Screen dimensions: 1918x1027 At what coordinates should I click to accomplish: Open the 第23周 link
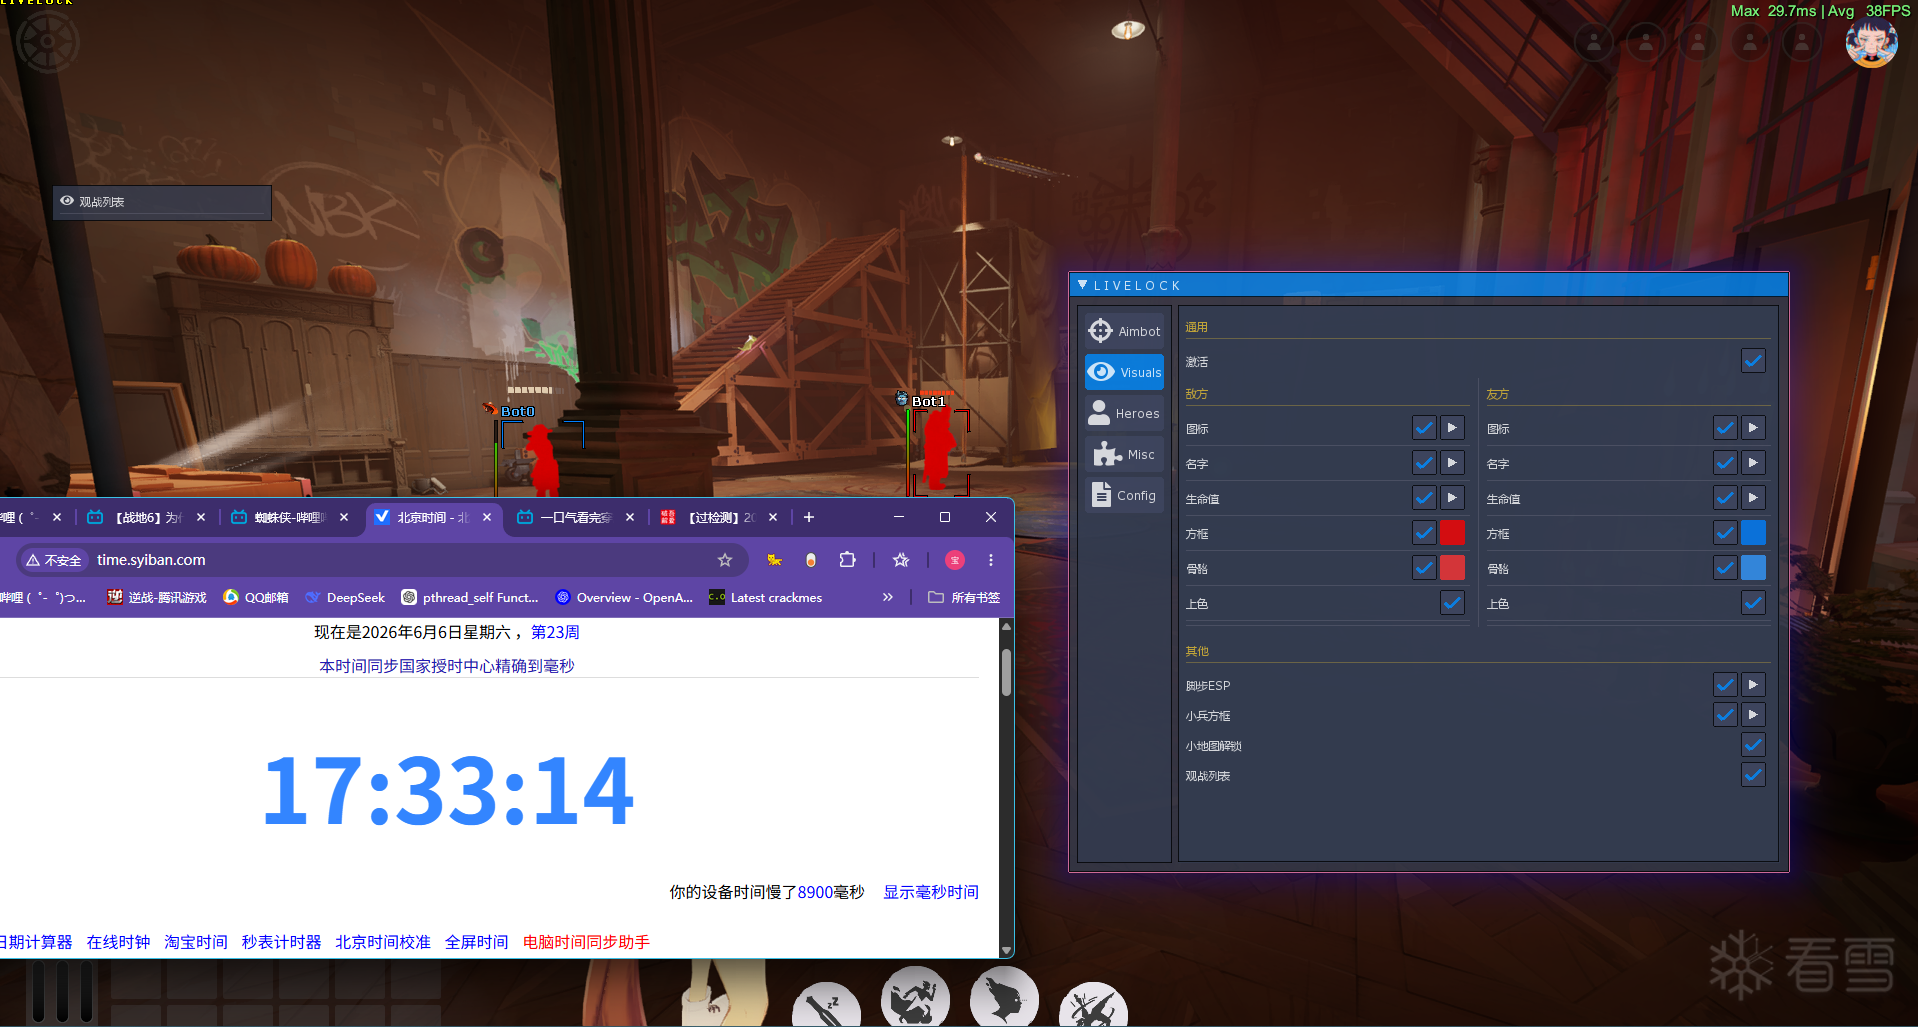tap(555, 632)
